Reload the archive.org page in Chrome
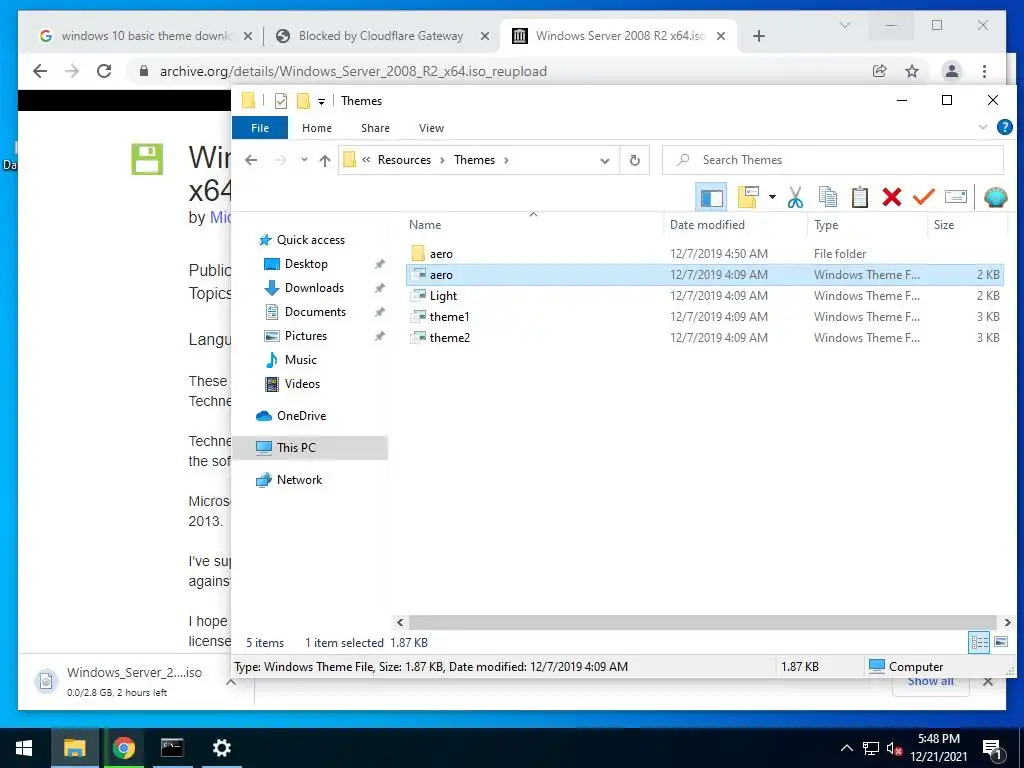The width and height of the screenshot is (1024, 768). click(x=104, y=71)
